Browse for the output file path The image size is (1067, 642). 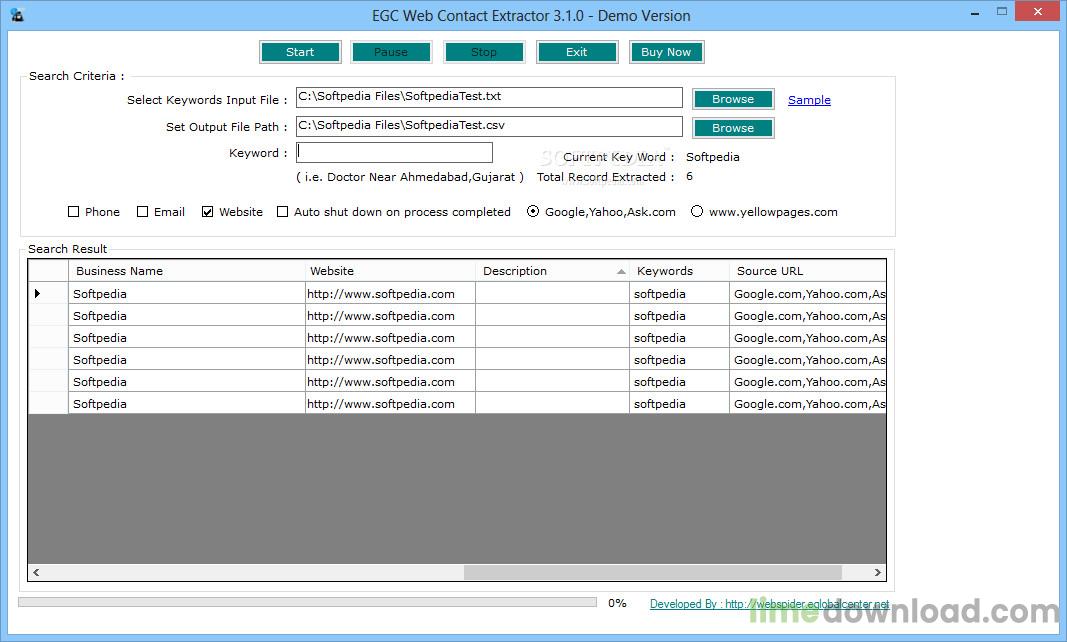[733, 127]
